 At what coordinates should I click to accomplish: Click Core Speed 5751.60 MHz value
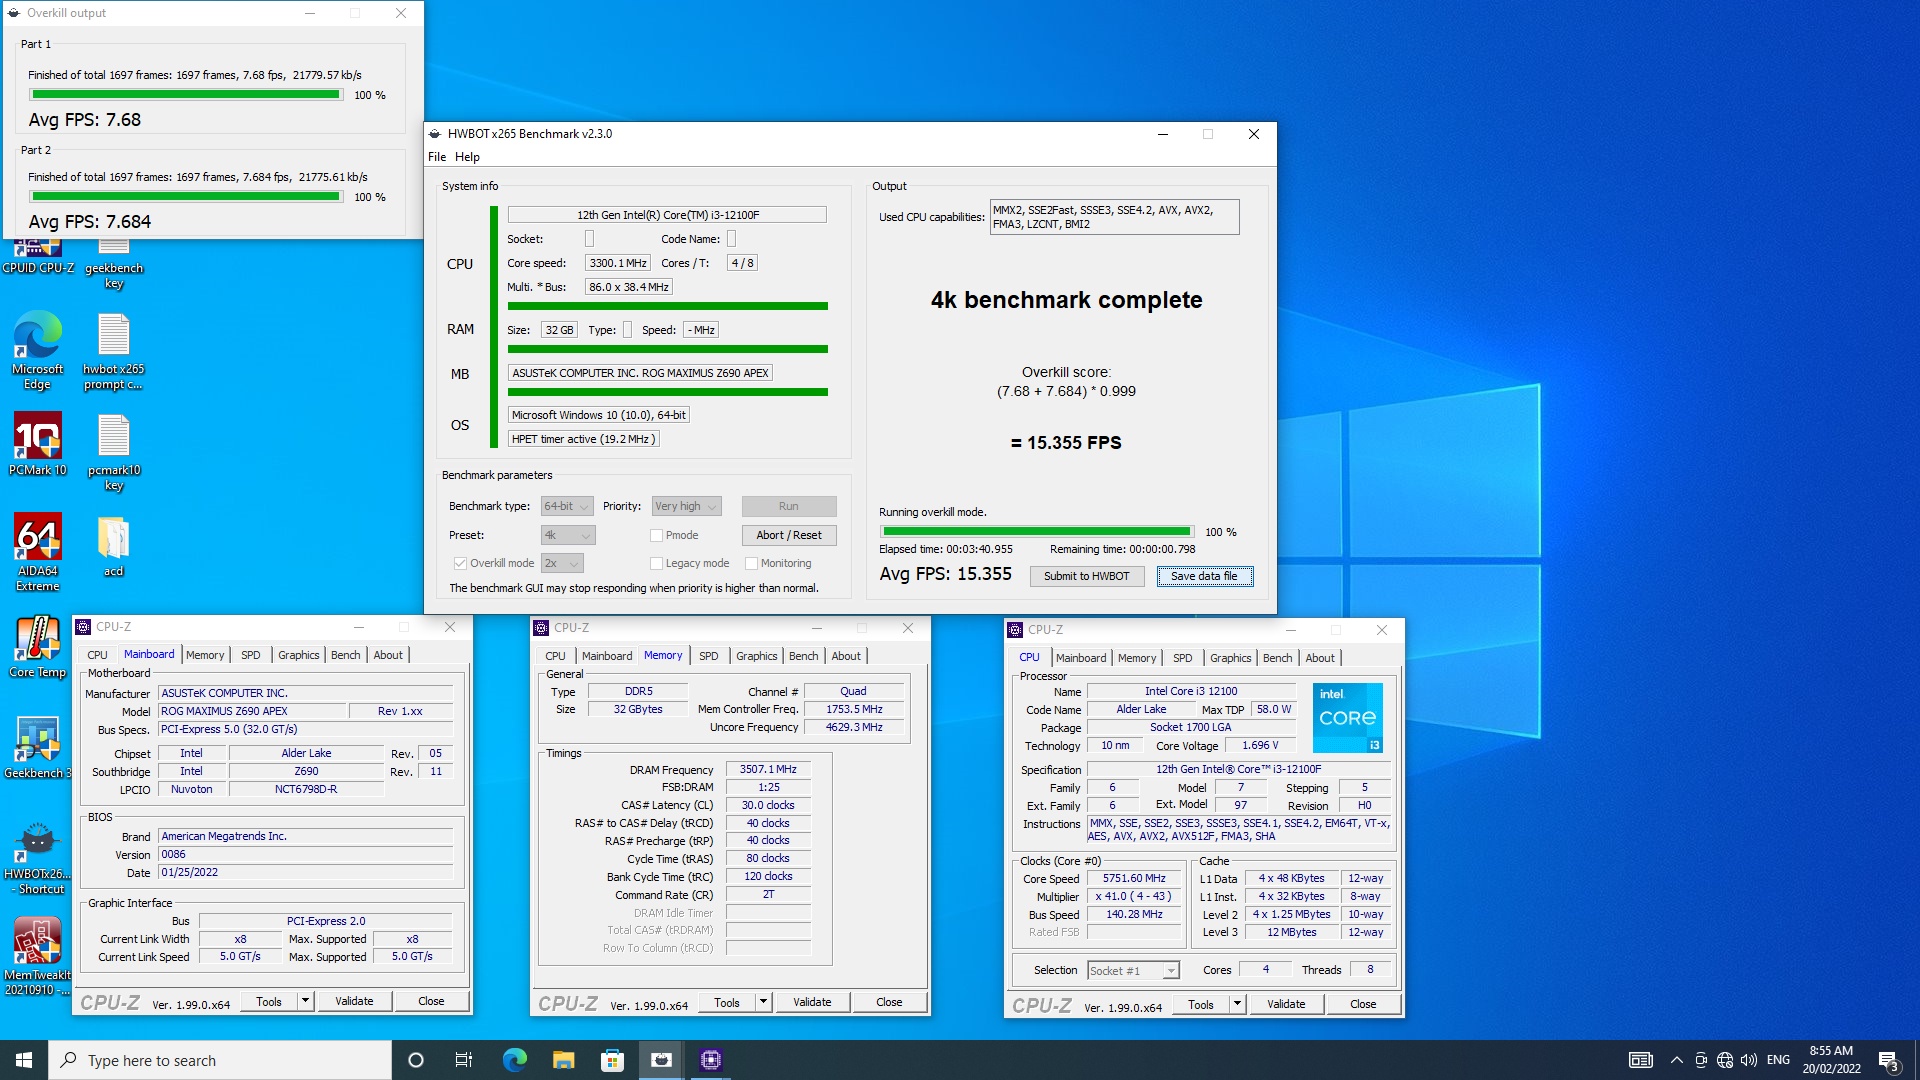[1134, 878]
